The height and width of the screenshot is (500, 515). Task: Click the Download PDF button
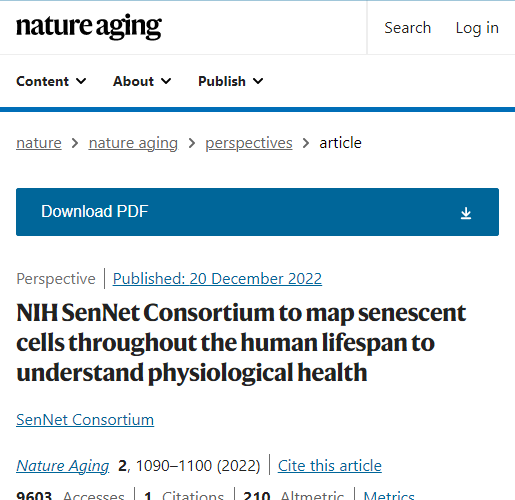pyautogui.click(x=257, y=212)
